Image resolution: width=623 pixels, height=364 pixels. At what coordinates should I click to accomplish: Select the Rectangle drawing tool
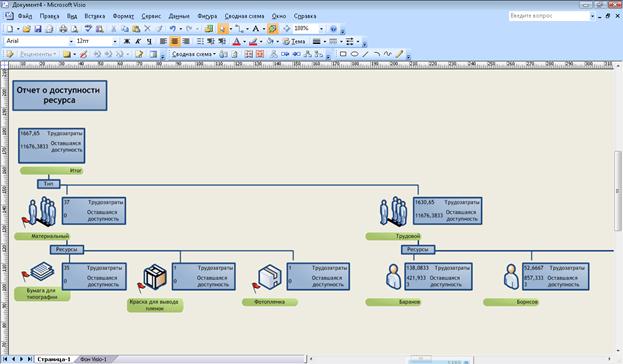(x=343, y=54)
